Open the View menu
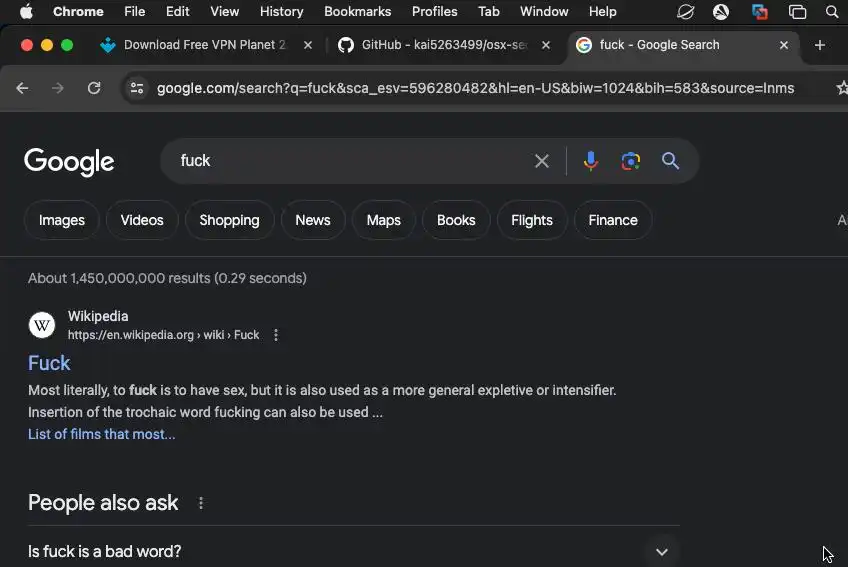The width and height of the screenshot is (848, 567). tap(224, 11)
